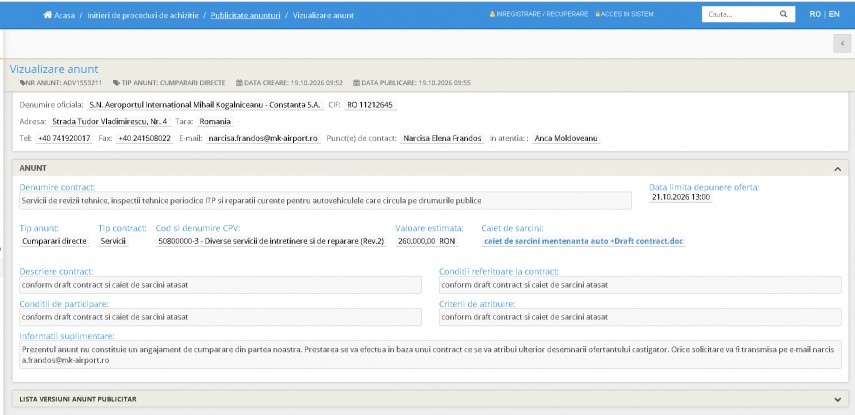Click the Criterii de atribuire field
This screenshot has height=415, width=855.
(640, 317)
